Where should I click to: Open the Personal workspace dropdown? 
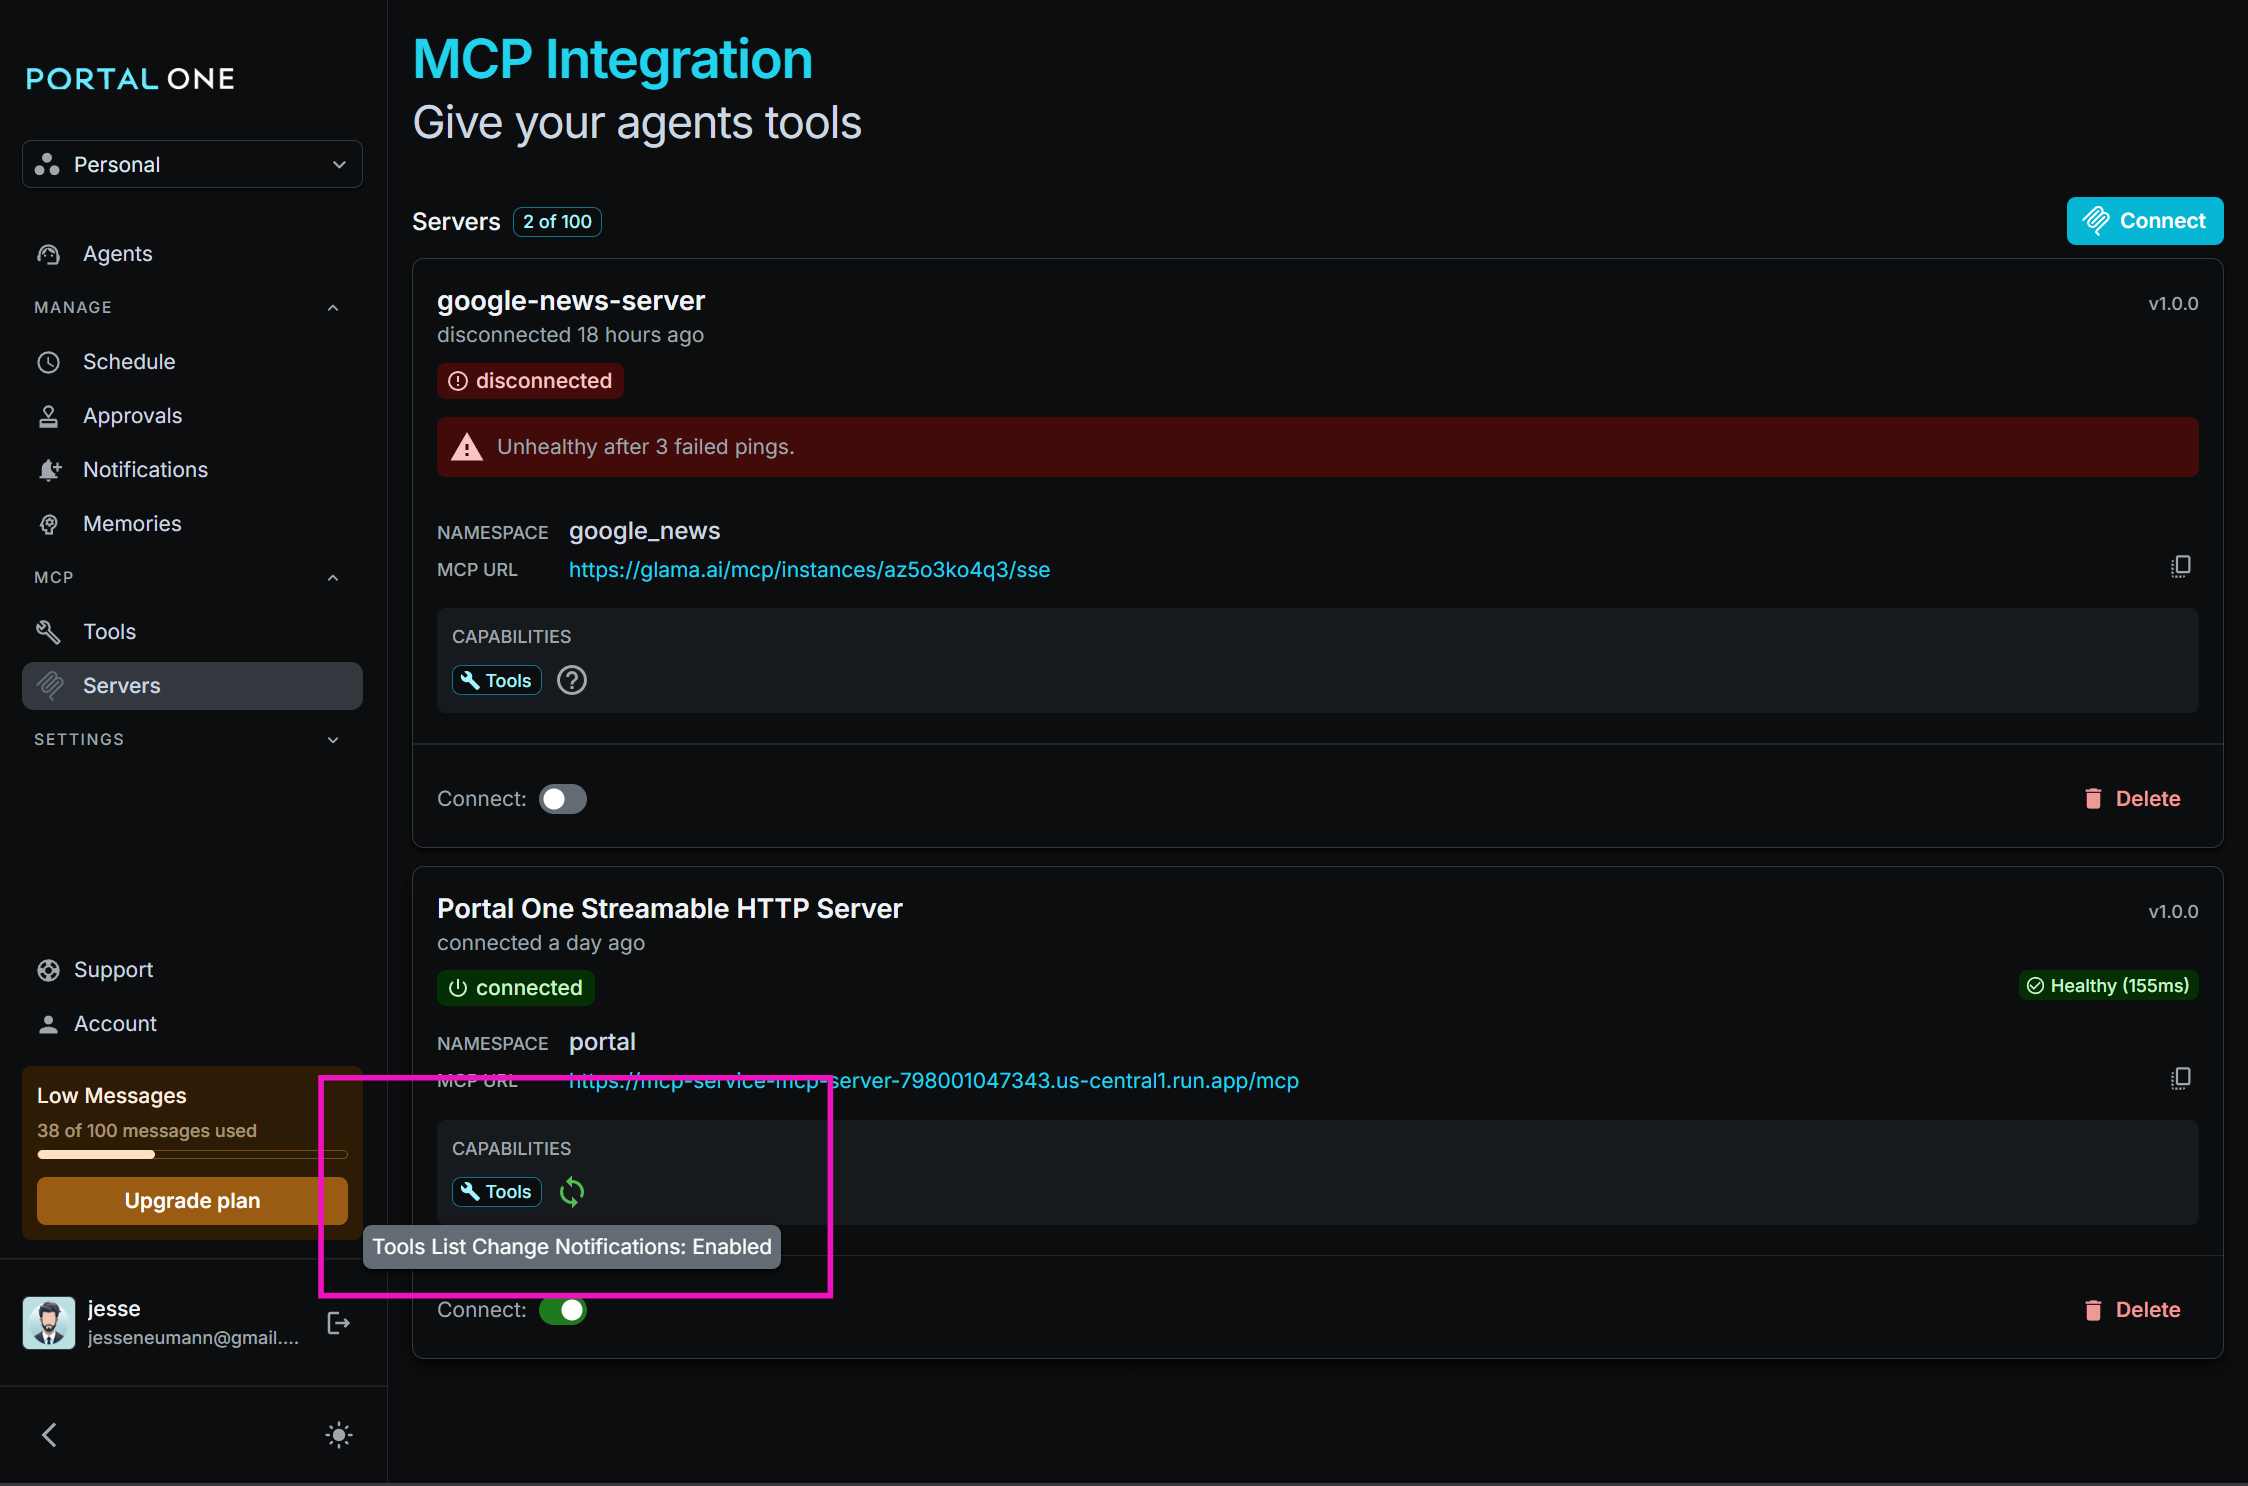(192, 164)
